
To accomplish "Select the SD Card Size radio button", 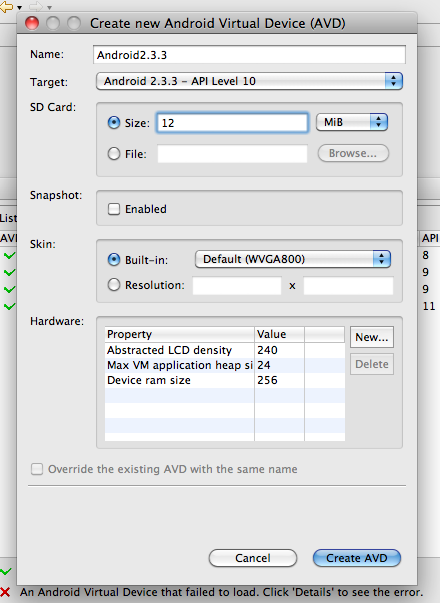I will tap(114, 123).
